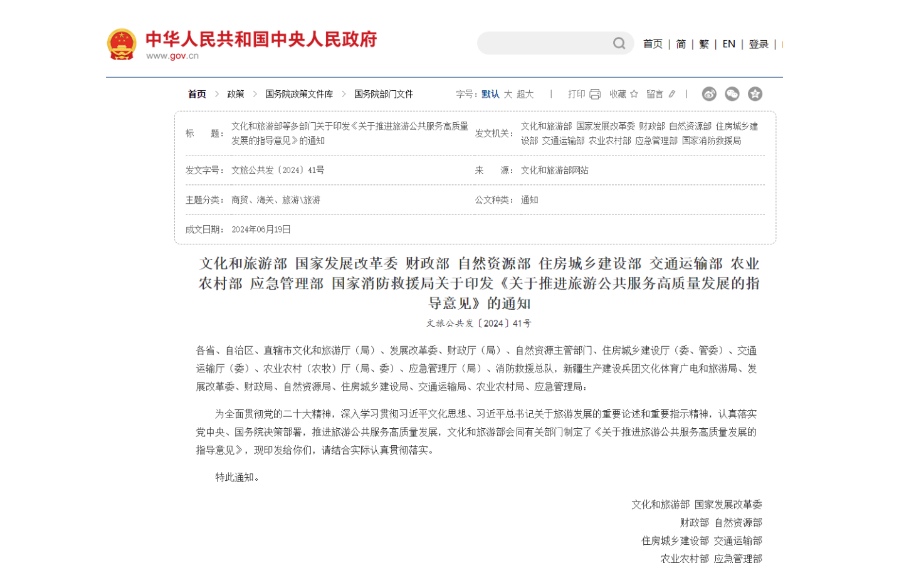Switch language to EN
Viewport: 910px width, 576px height.
pyautogui.click(x=729, y=44)
